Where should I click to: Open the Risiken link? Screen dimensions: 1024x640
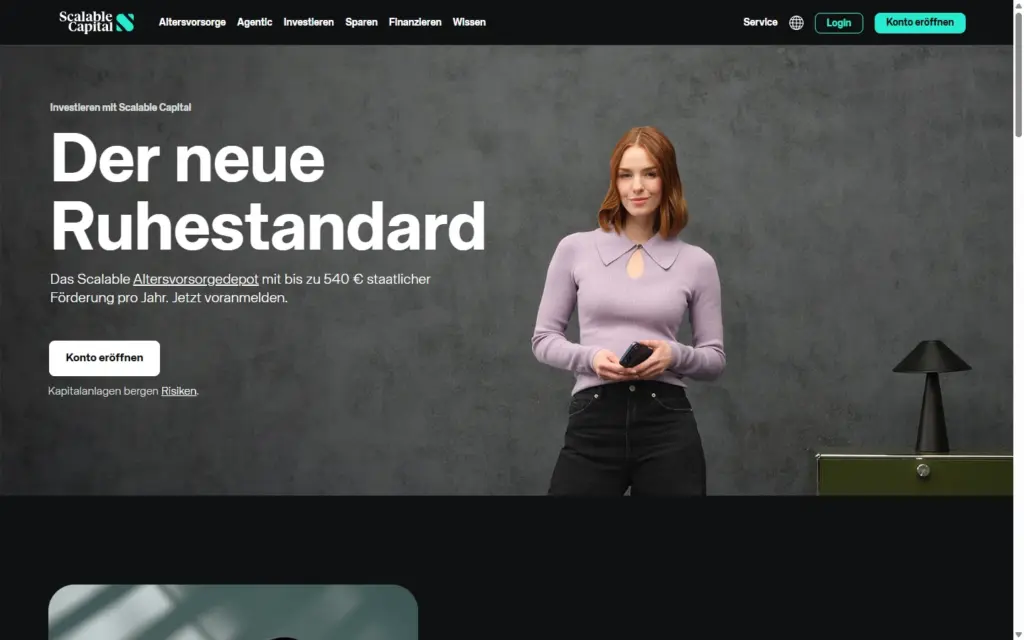coord(179,391)
